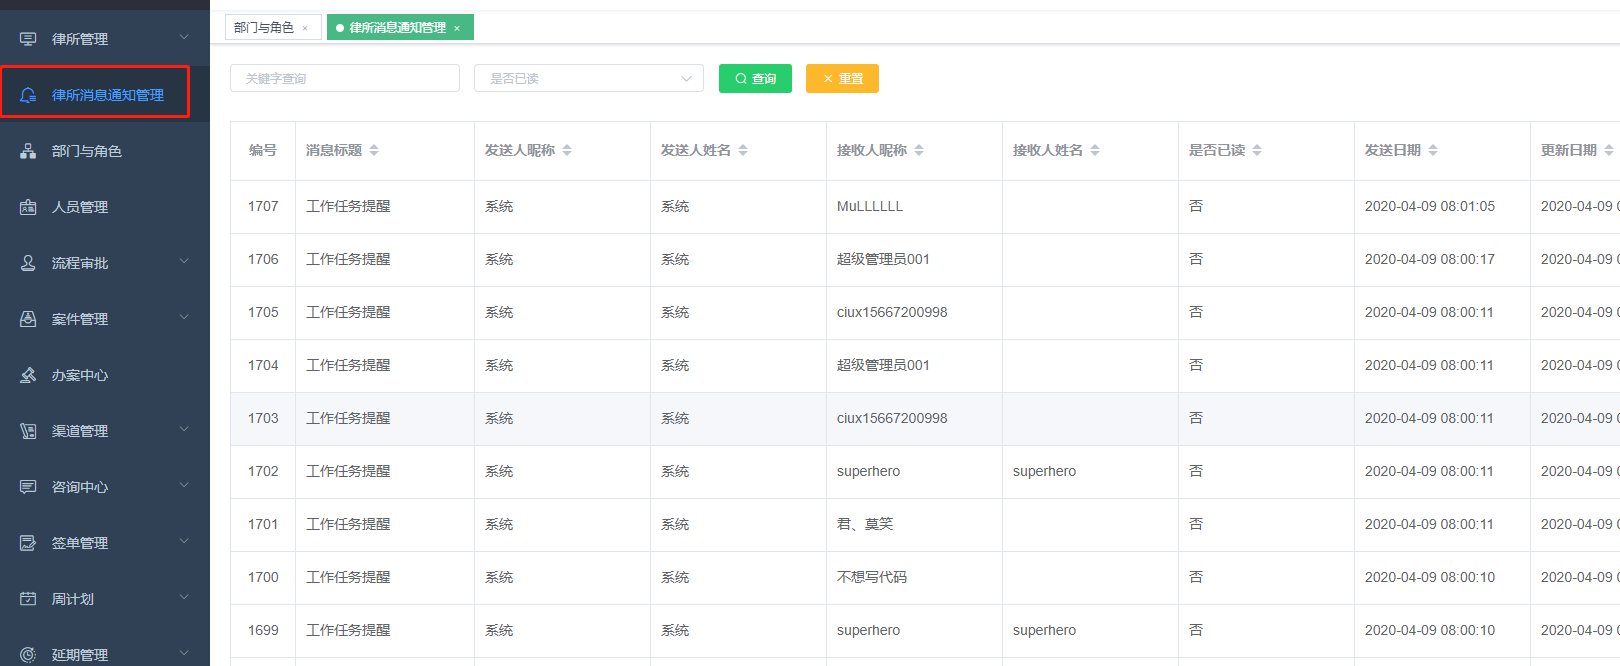Click the 流程审批 person icon
1620x666 pixels.
click(x=28, y=263)
